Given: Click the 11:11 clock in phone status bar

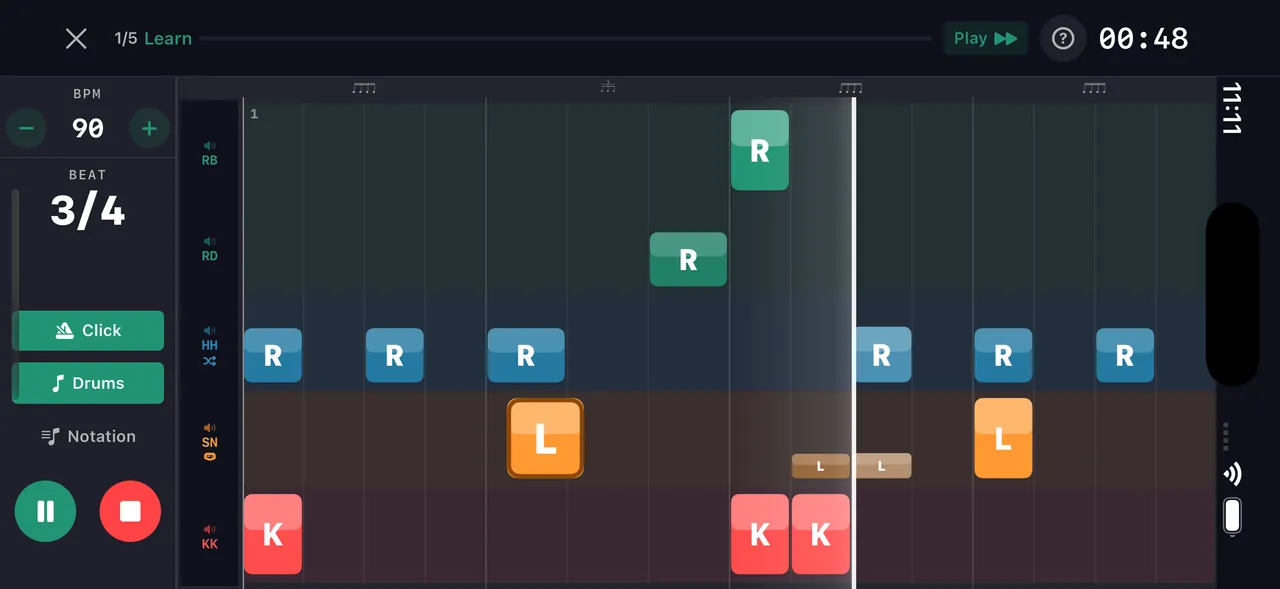Looking at the screenshot, I should pos(1232,108).
